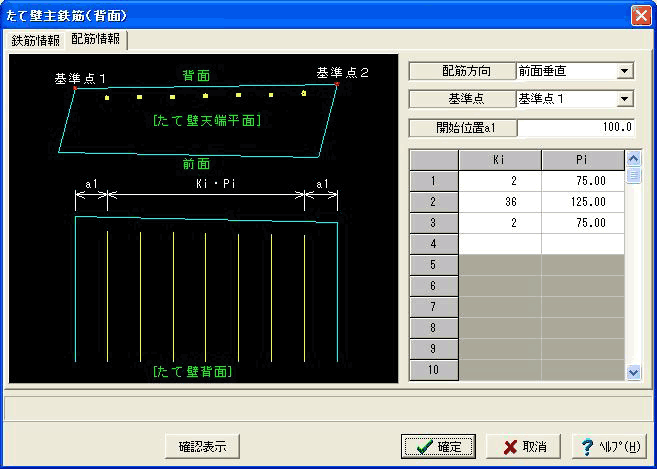Click the 開始位置a1 label
The width and height of the screenshot is (657, 469).
point(463,128)
